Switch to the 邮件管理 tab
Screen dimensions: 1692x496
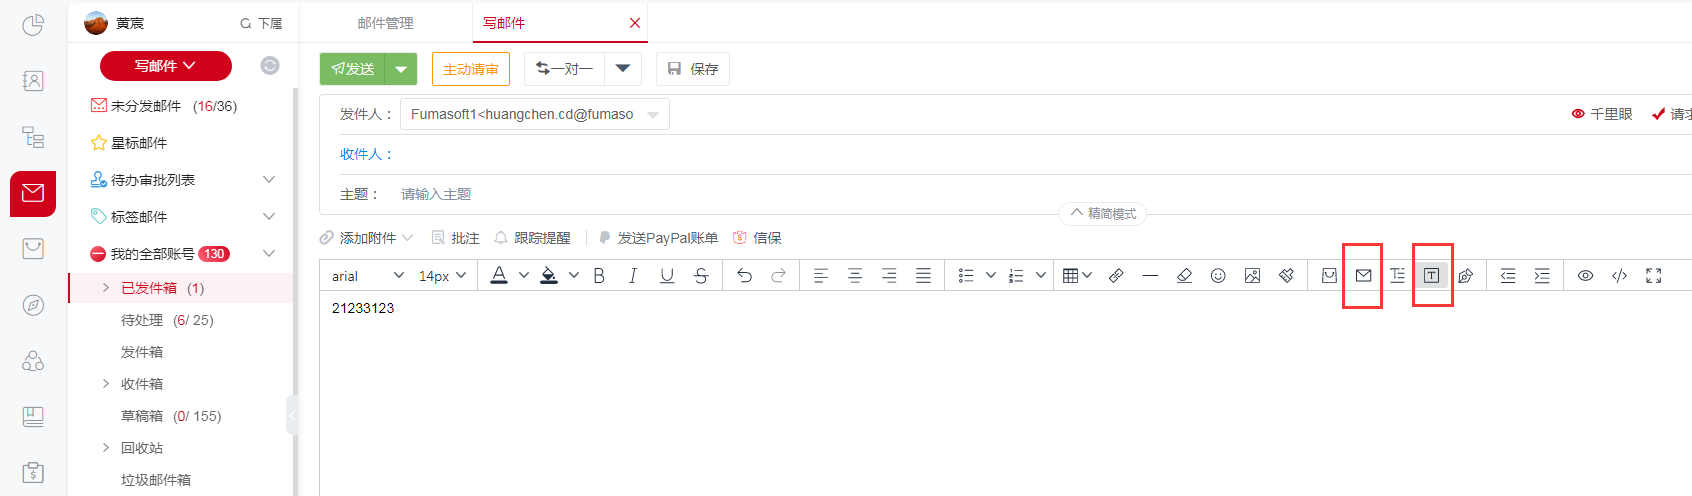pos(385,23)
